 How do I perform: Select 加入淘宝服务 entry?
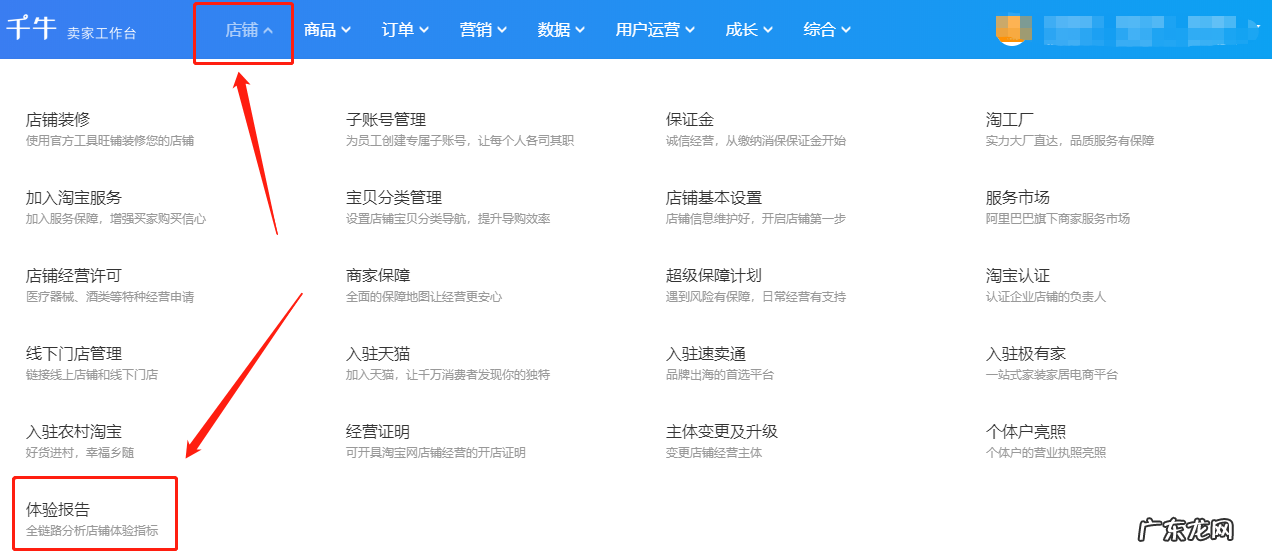(x=74, y=197)
